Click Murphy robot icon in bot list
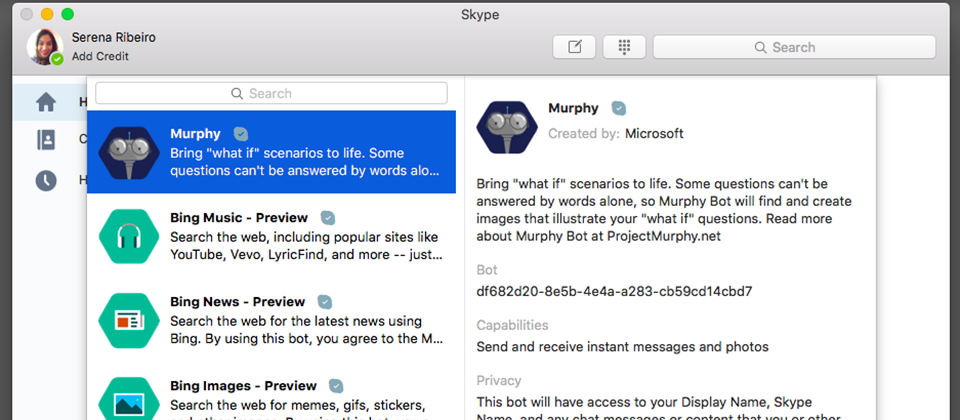Image resolution: width=960 pixels, height=420 pixels. (x=129, y=152)
